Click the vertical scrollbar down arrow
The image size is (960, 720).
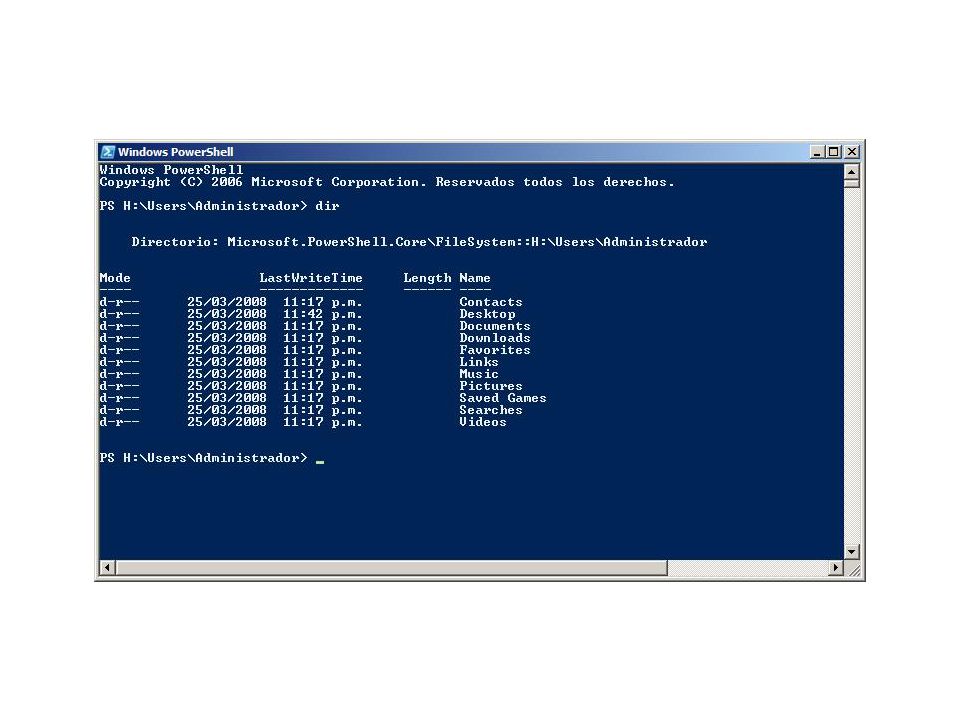[x=851, y=552]
